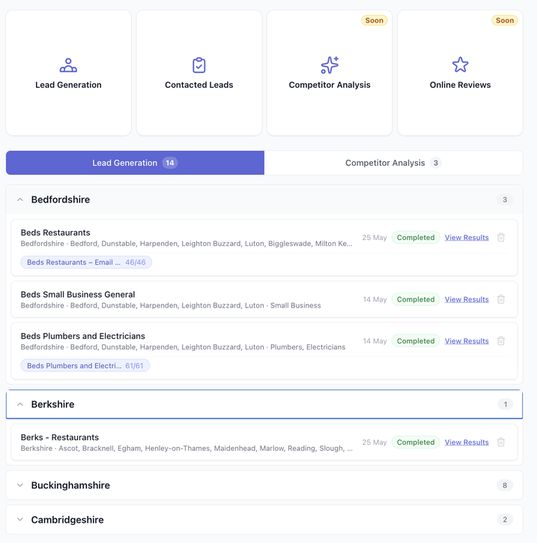The width and height of the screenshot is (537, 543).
Task: Click 14 May date on Beds Plumbers and Electricians
Action: (375, 341)
